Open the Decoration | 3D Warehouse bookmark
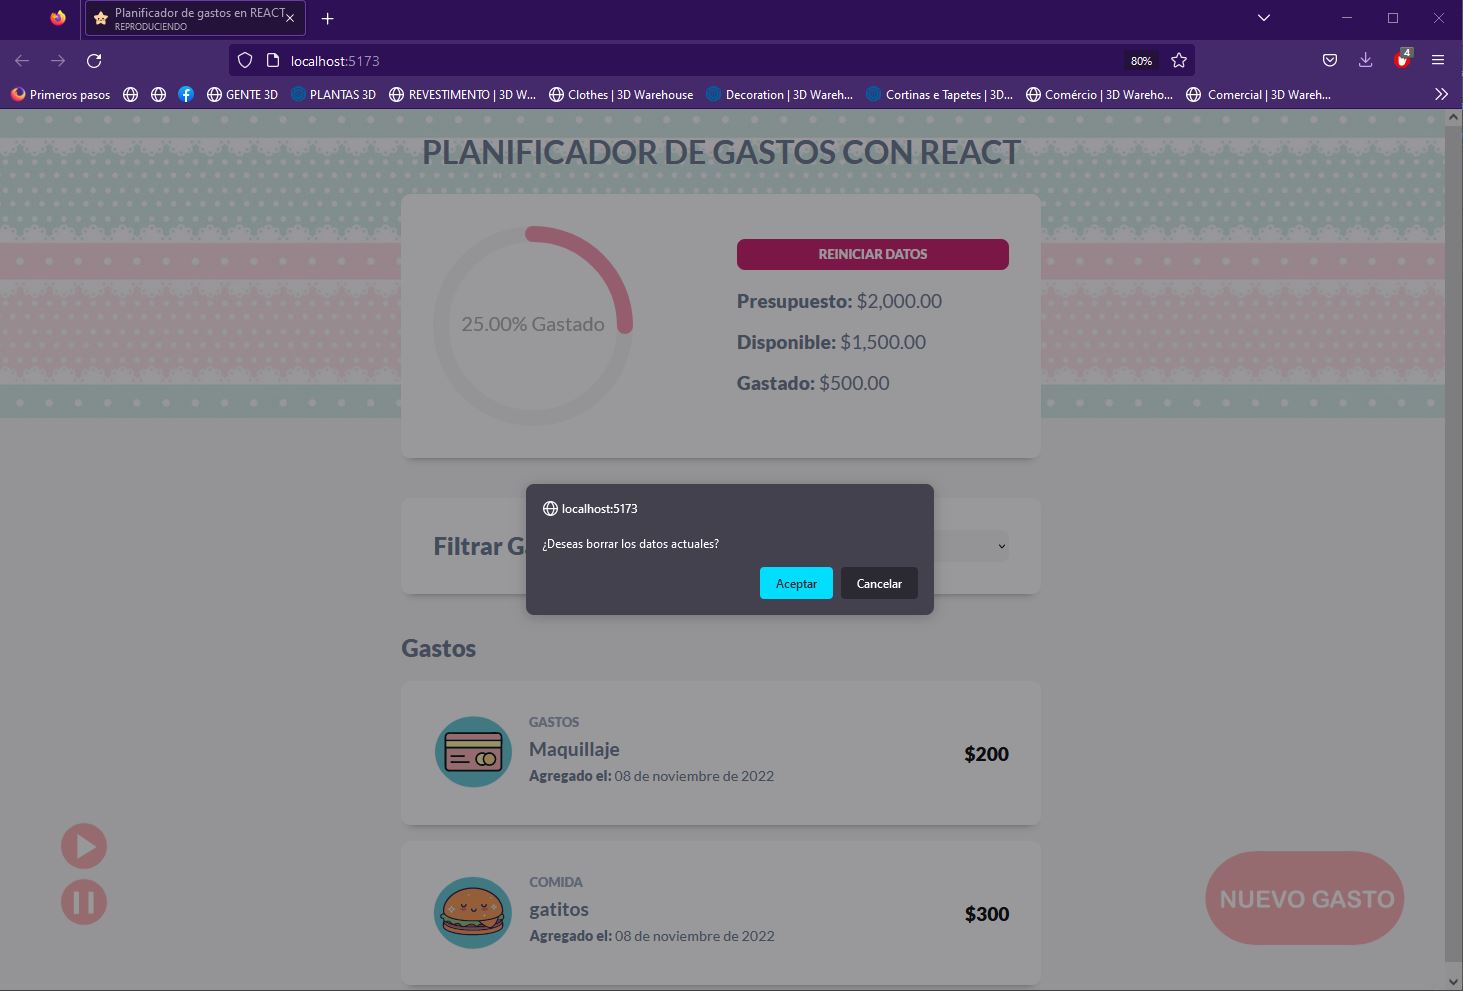This screenshot has height=991, width=1463. [x=779, y=94]
